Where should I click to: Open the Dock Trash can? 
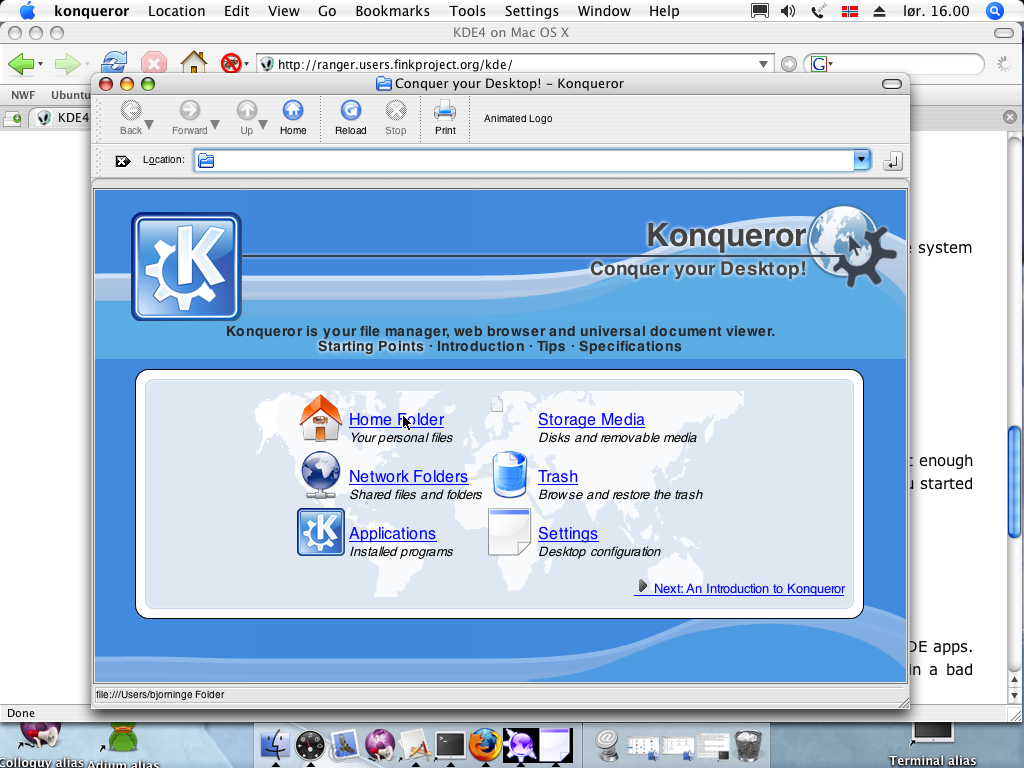pyautogui.click(x=748, y=745)
